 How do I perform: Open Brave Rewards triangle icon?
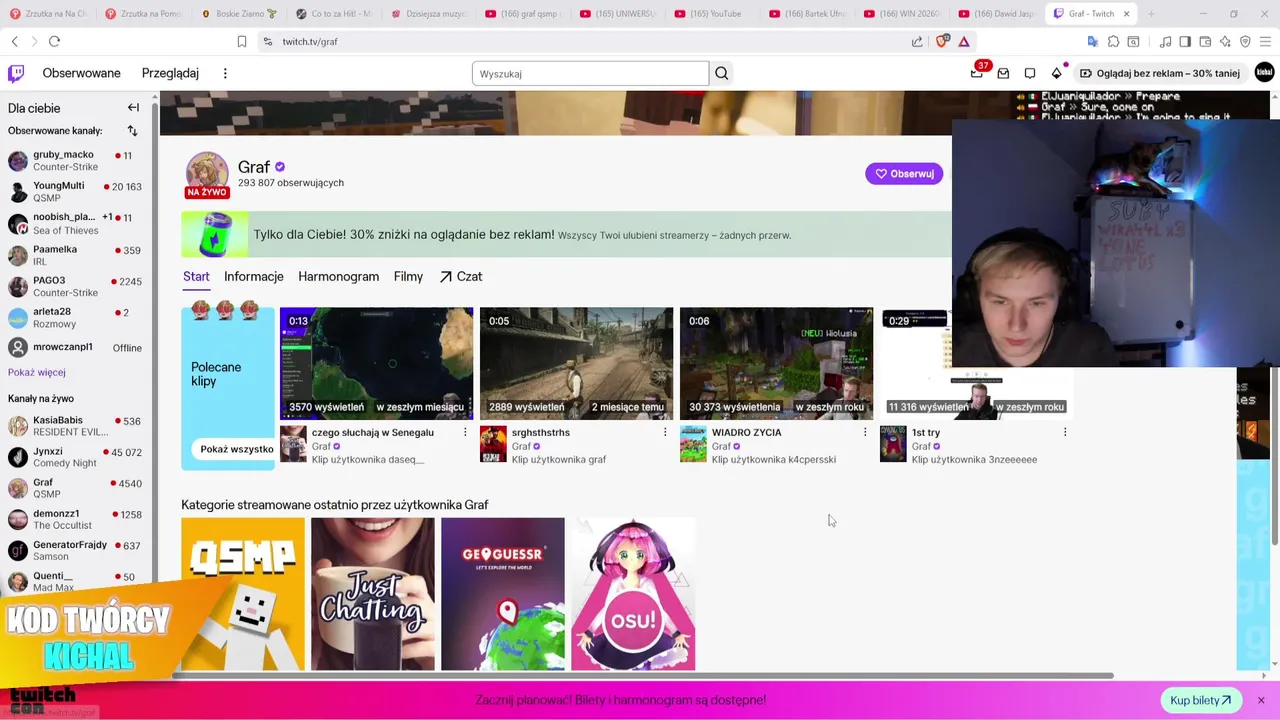click(964, 41)
